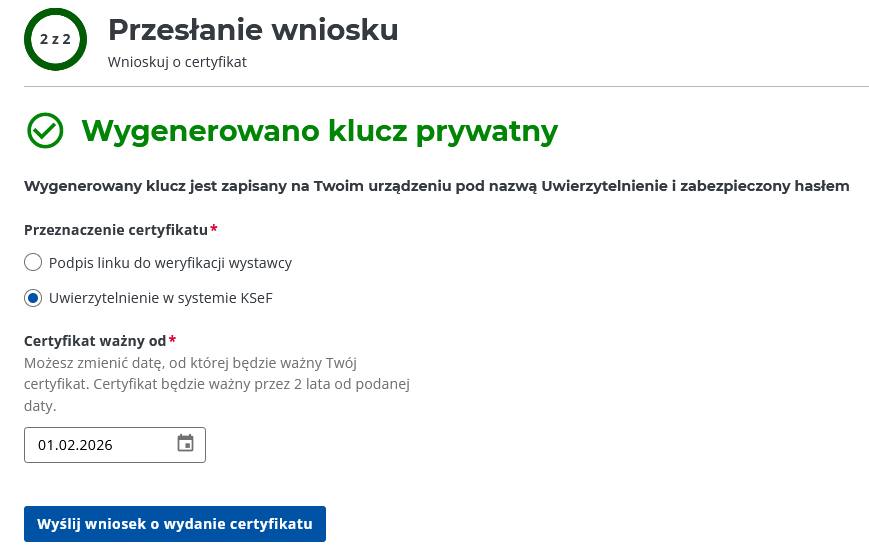This screenshot has width=869, height=559.
Task: Select the "Podpis linku do weryfikacji wystawcy" radio button
Action: pyautogui.click(x=33, y=263)
